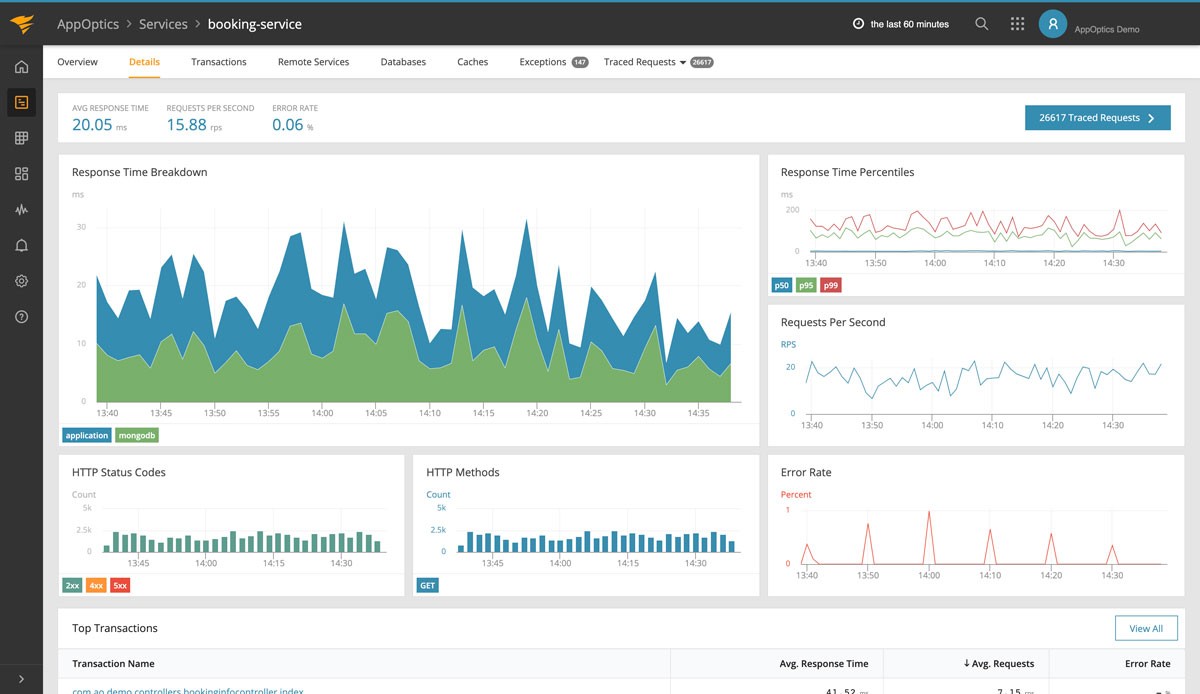The height and width of the screenshot is (694, 1200).
Task: Toggle the p99 percentile legend
Action: [830, 285]
